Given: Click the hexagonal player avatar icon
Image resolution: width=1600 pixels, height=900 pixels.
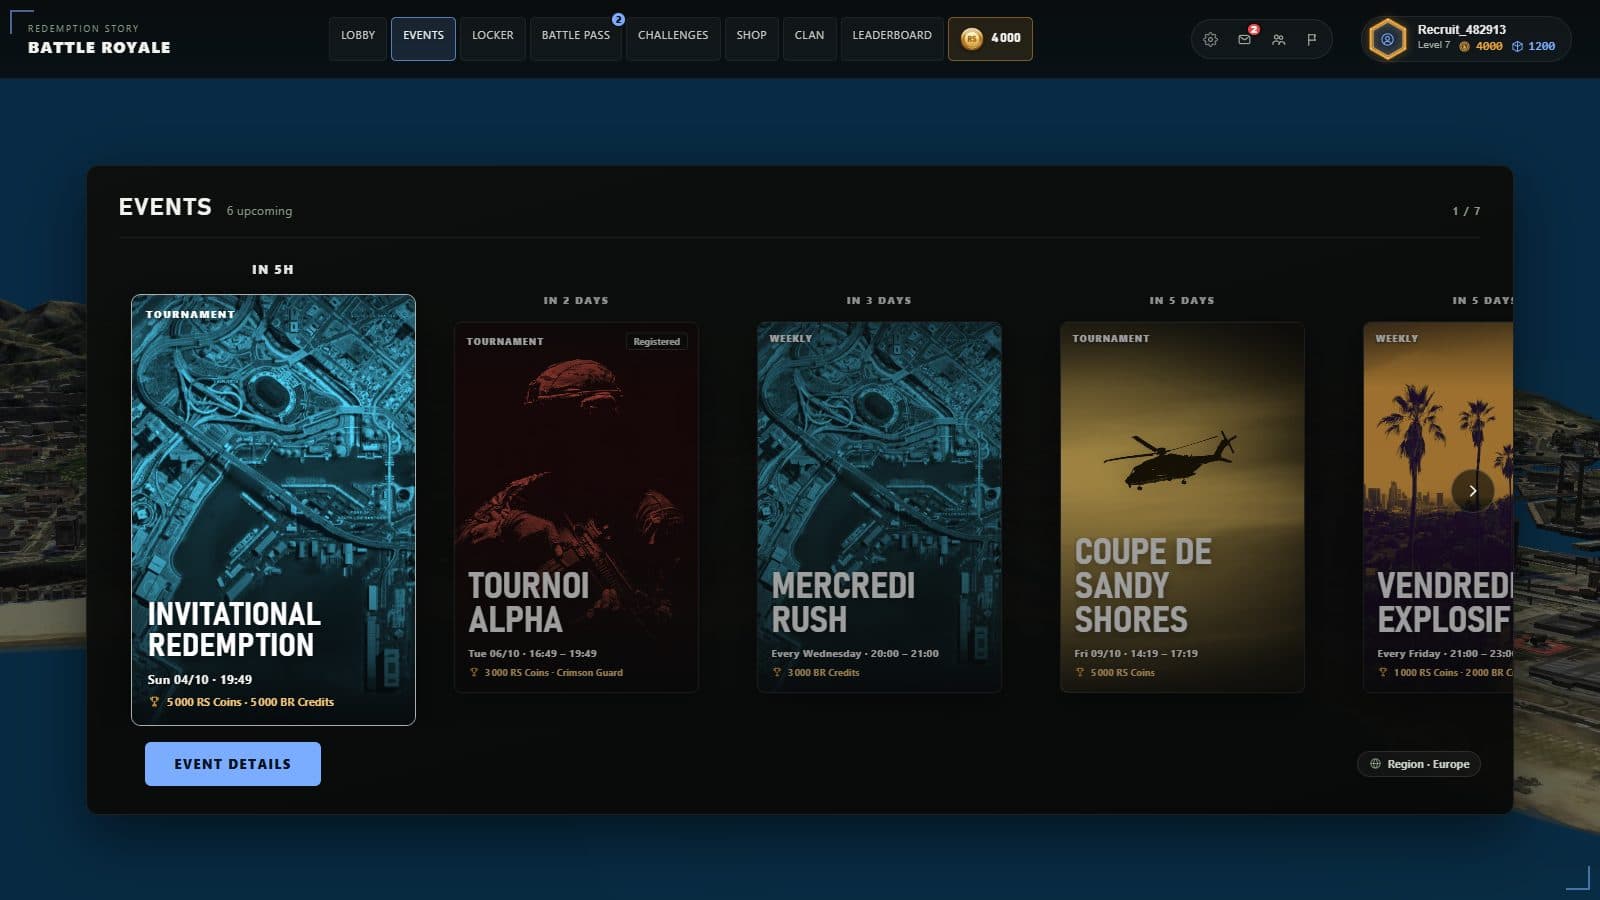Looking at the screenshot, I should 1387,40.
